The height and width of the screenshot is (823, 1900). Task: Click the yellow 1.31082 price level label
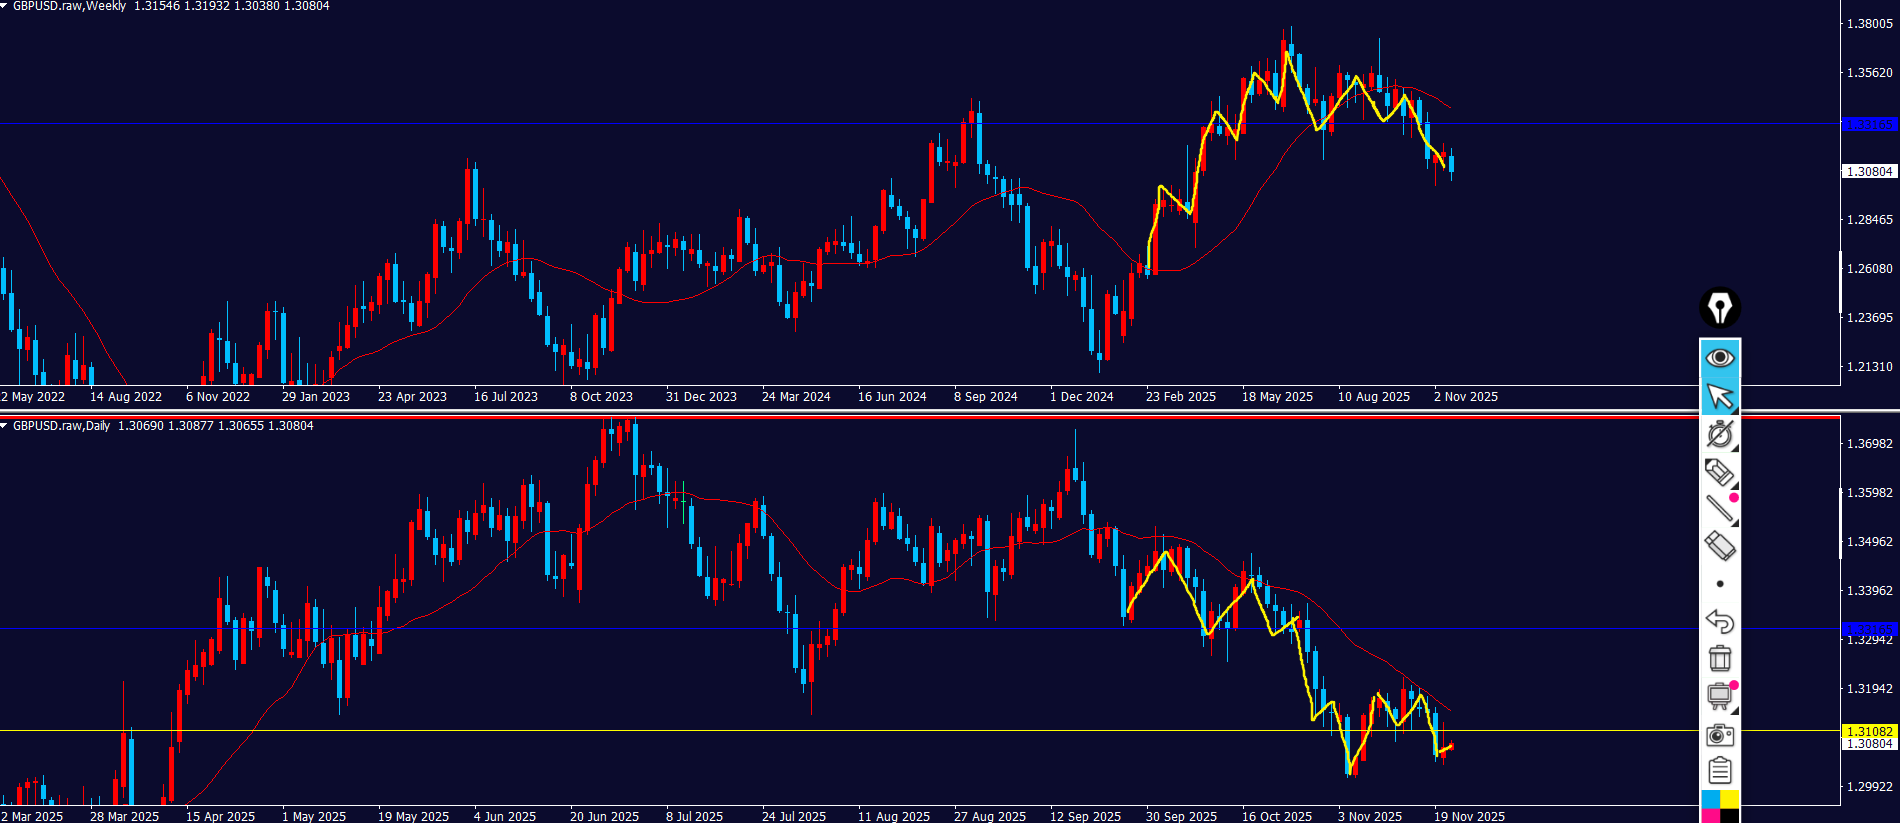[1869, 731]
